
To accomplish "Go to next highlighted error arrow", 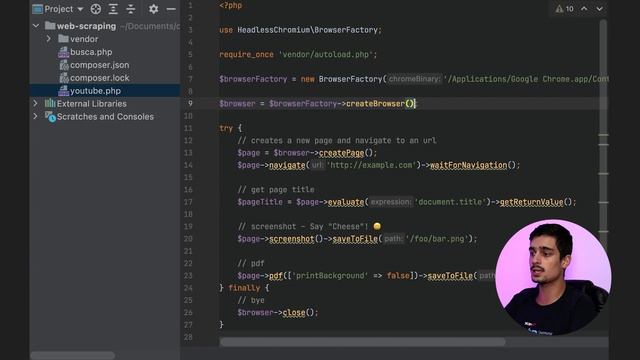I will click(599, 9).
